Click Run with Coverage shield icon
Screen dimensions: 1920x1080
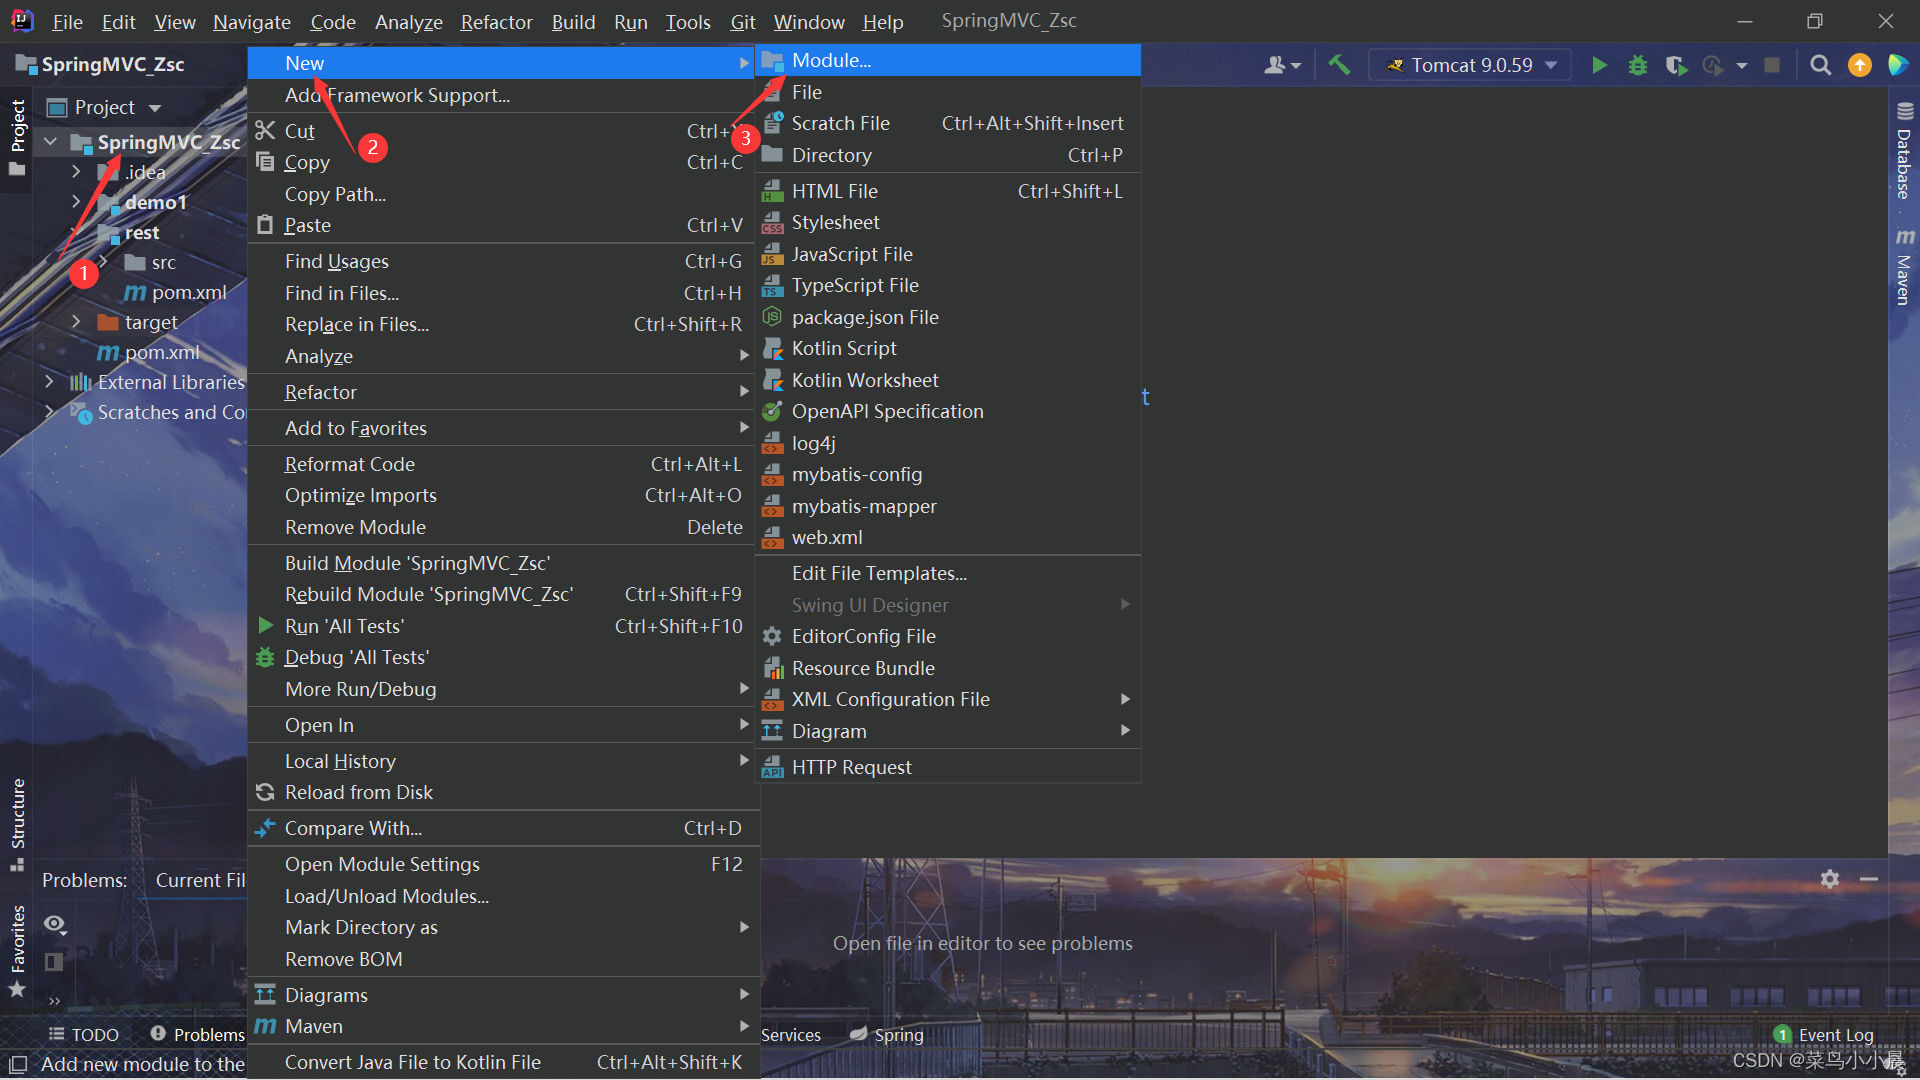1676,65
